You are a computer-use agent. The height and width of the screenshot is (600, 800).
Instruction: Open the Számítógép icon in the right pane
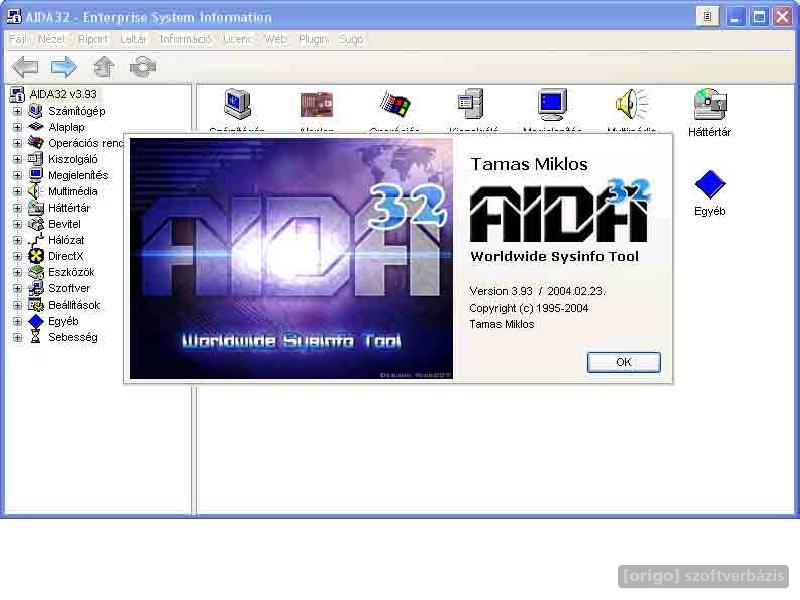pos(237,105)
